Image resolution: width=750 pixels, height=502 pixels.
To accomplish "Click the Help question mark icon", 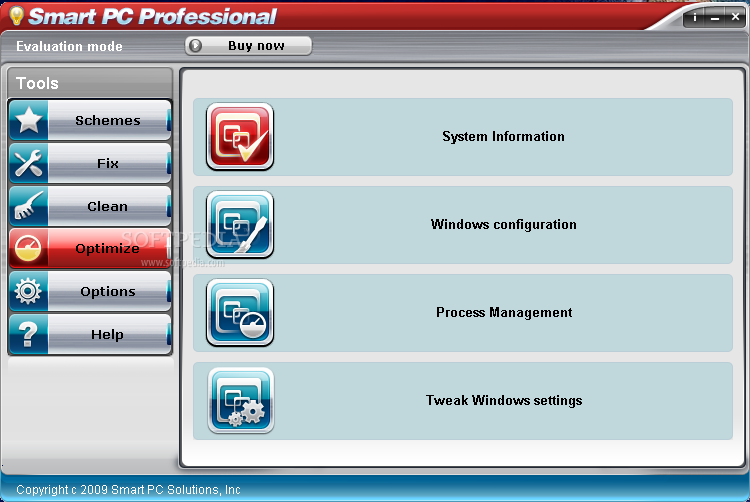I will pos(29,334).
